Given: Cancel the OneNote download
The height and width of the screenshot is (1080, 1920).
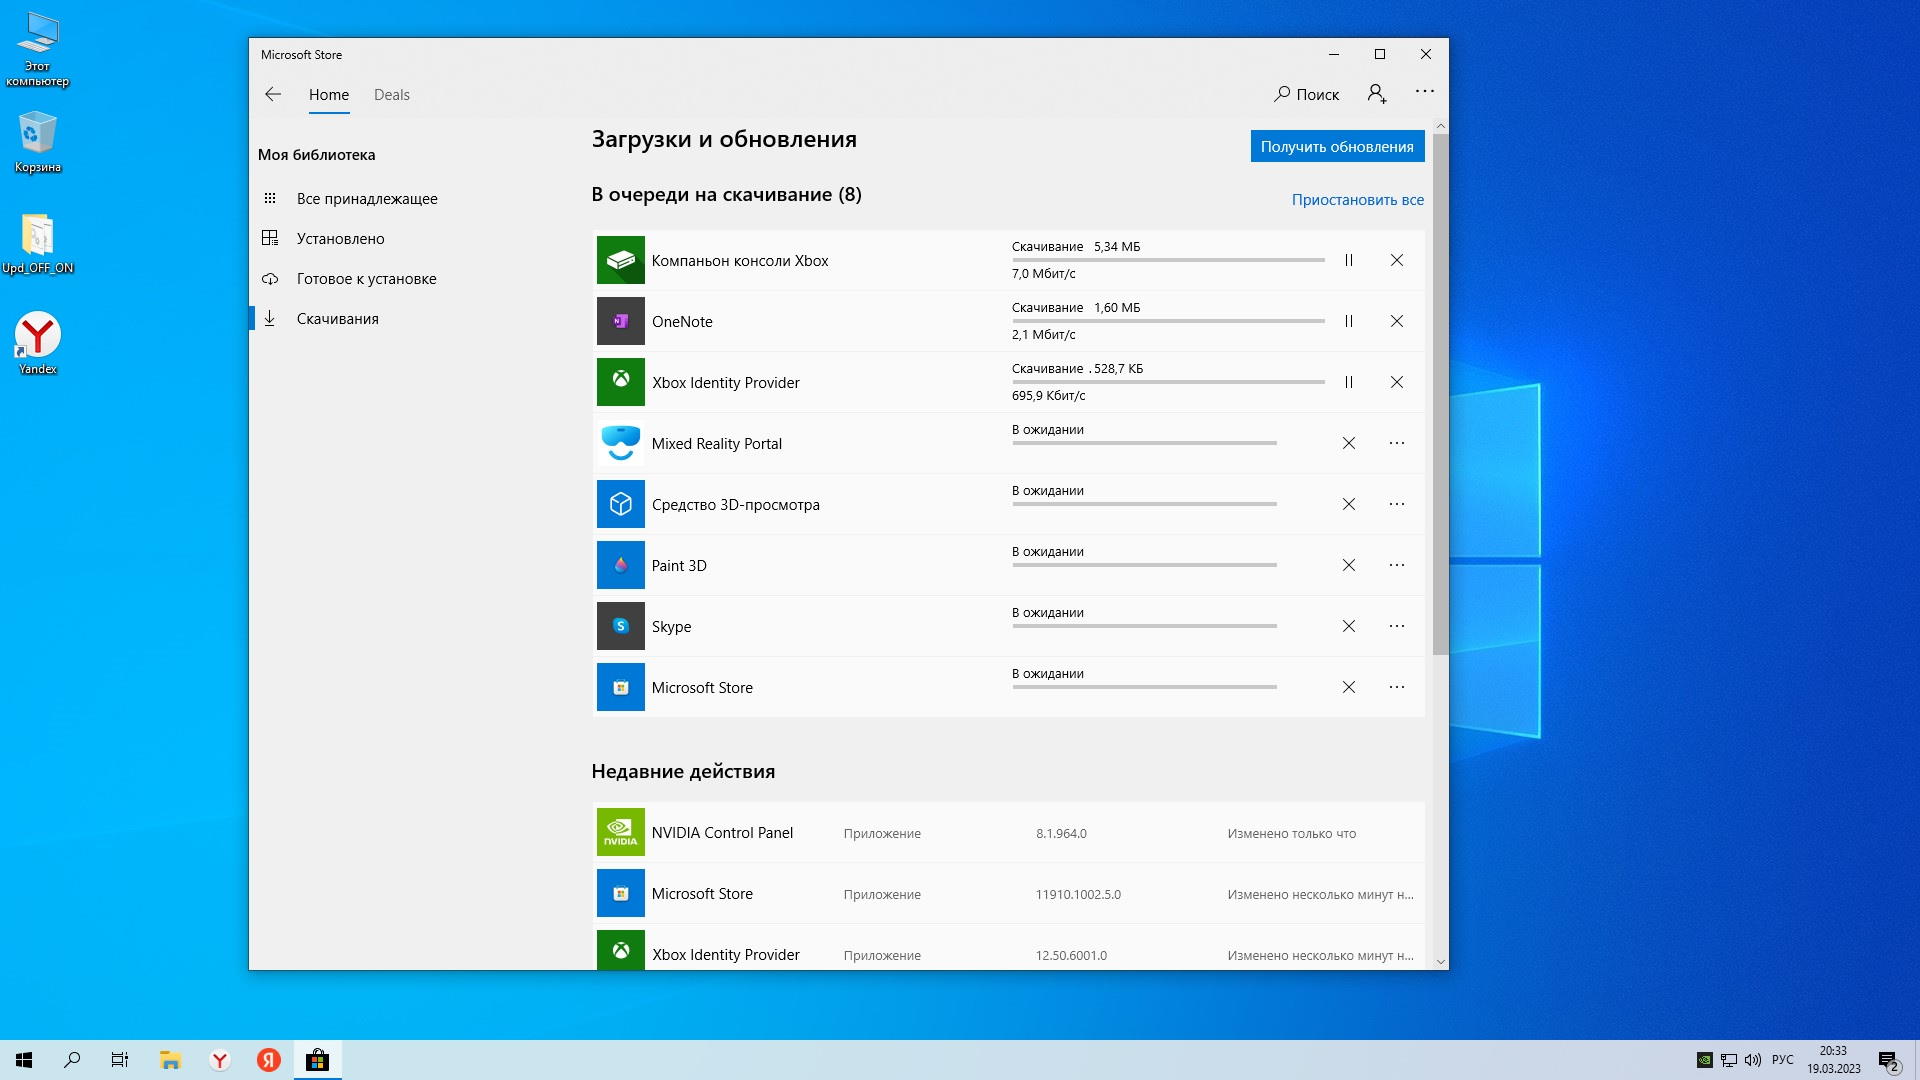Looking at the screenshot, I should pyautogui.click(x=1396, y=321).
